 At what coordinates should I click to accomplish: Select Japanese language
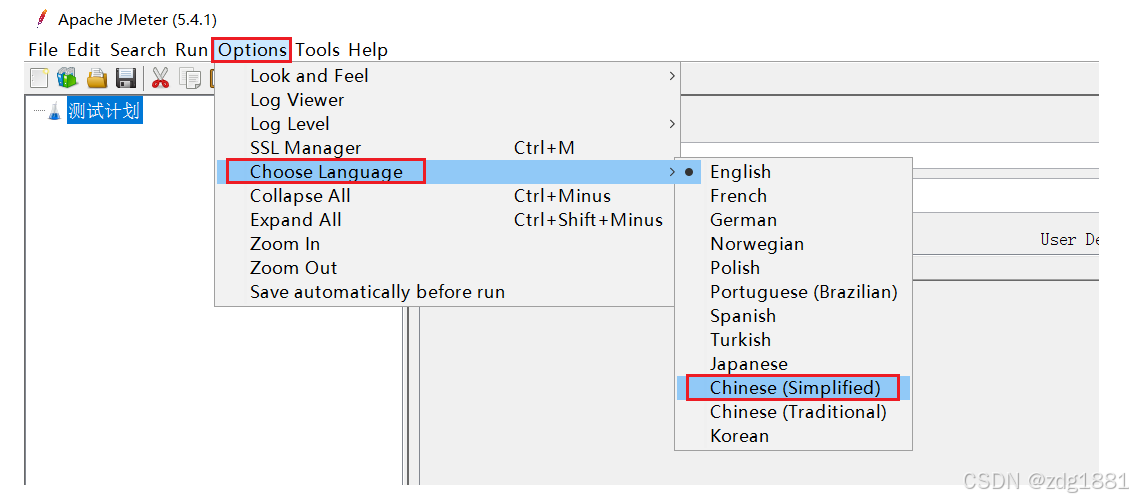click(793, 364)
